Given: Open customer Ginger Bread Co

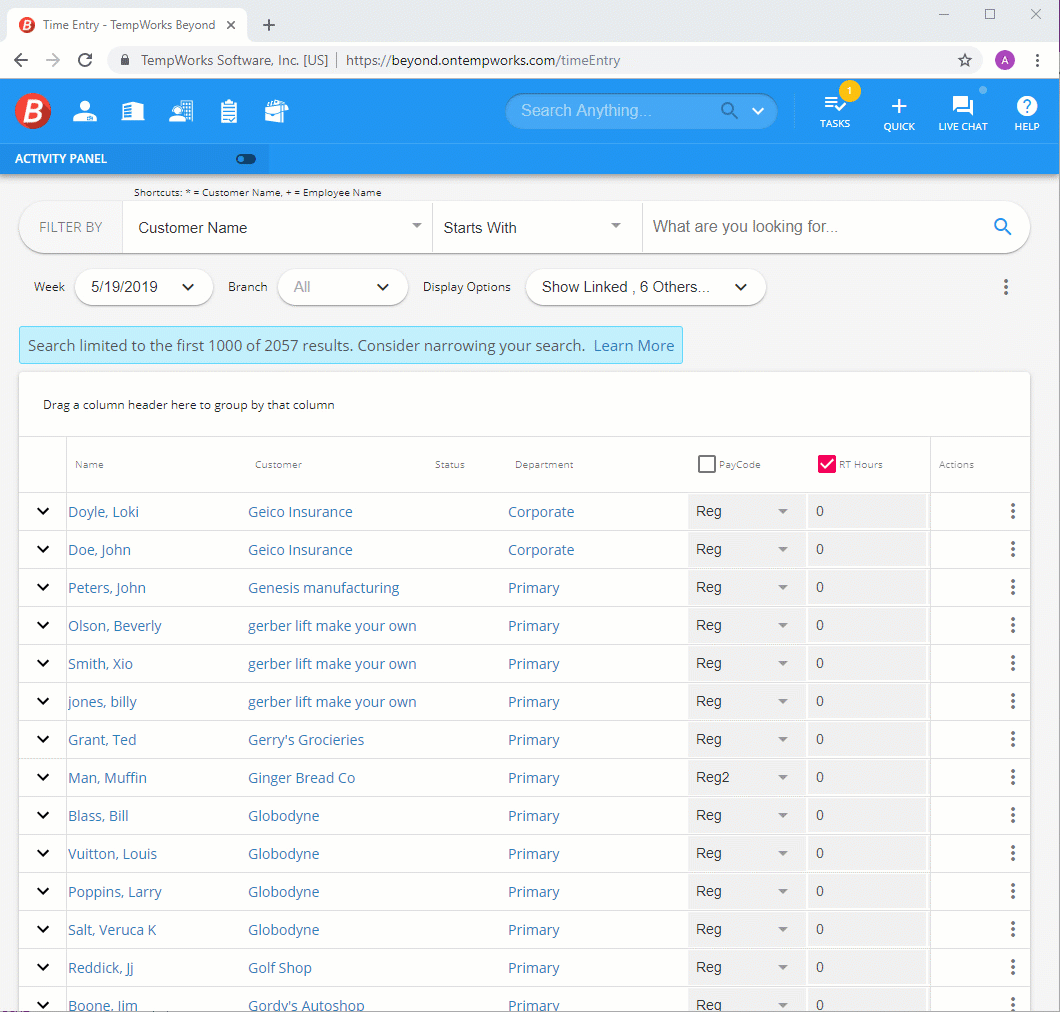Looking at the screenshot, I should pos(302,778).
